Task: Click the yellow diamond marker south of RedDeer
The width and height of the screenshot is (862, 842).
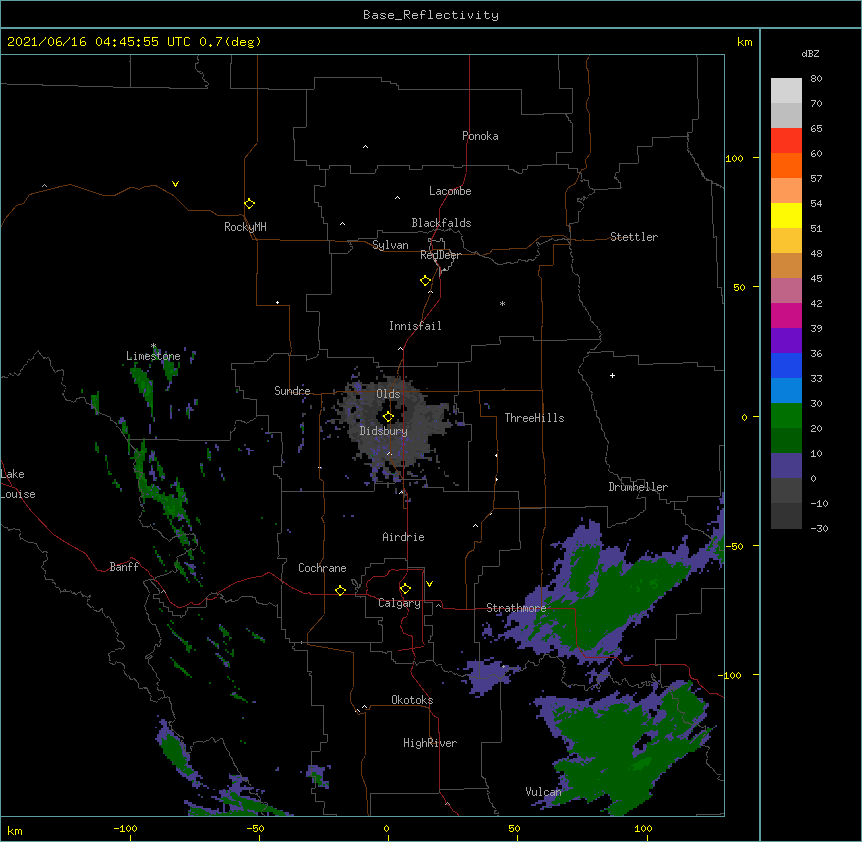Action: 425,281
